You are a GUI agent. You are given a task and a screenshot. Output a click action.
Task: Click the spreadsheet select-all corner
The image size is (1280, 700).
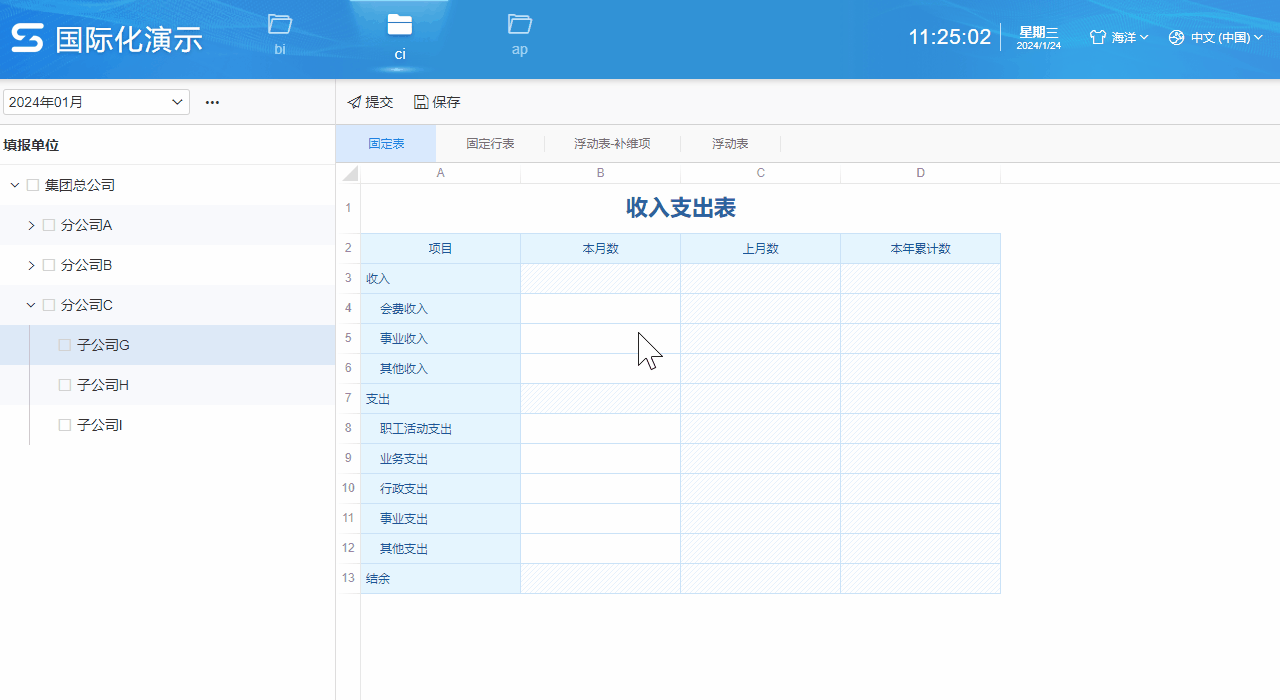click(349, 174)
